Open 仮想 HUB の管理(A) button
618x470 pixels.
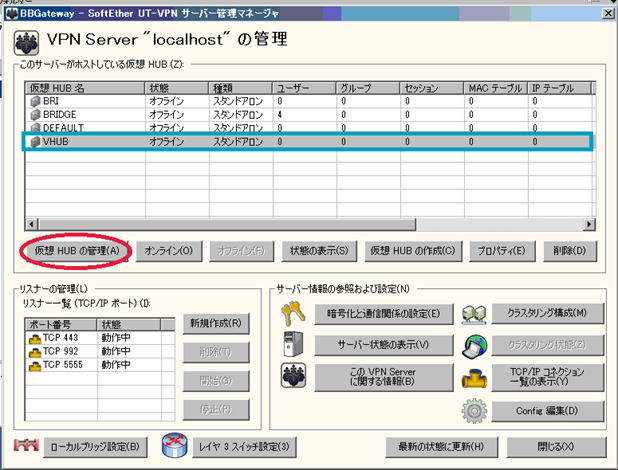click(77, 251)
